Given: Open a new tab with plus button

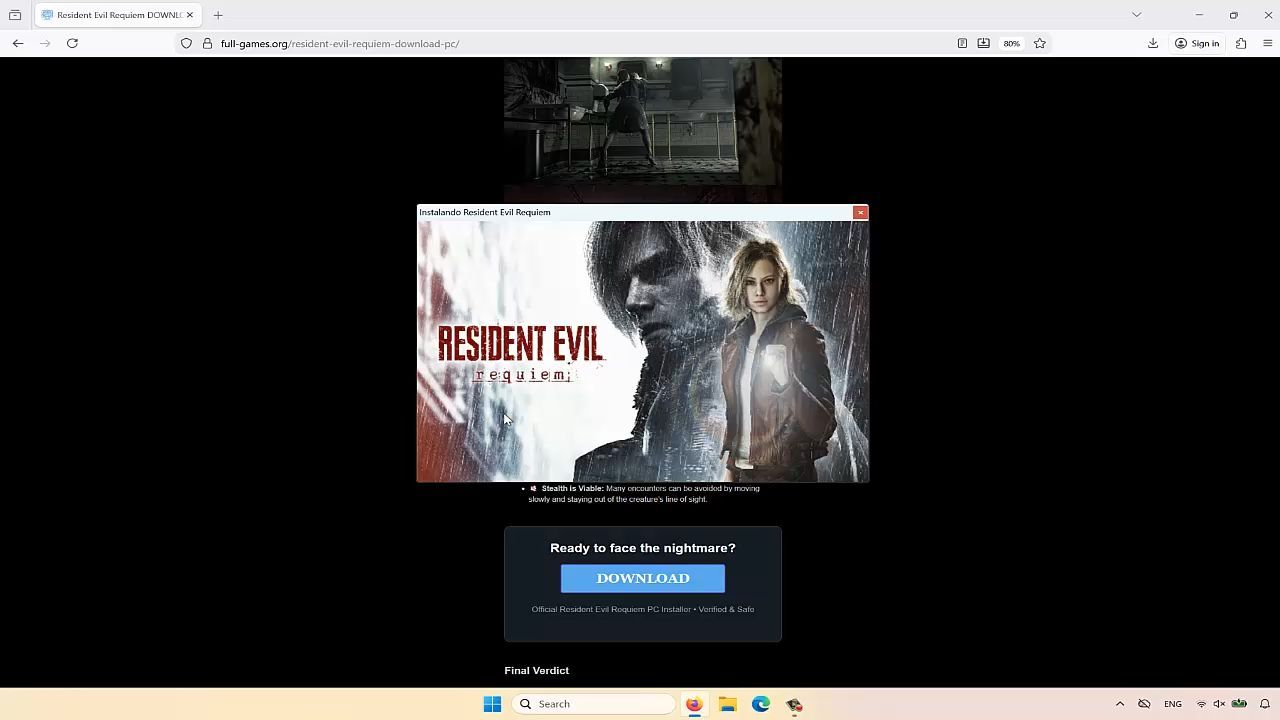Looking at the screenshot, I should (218, 15).
